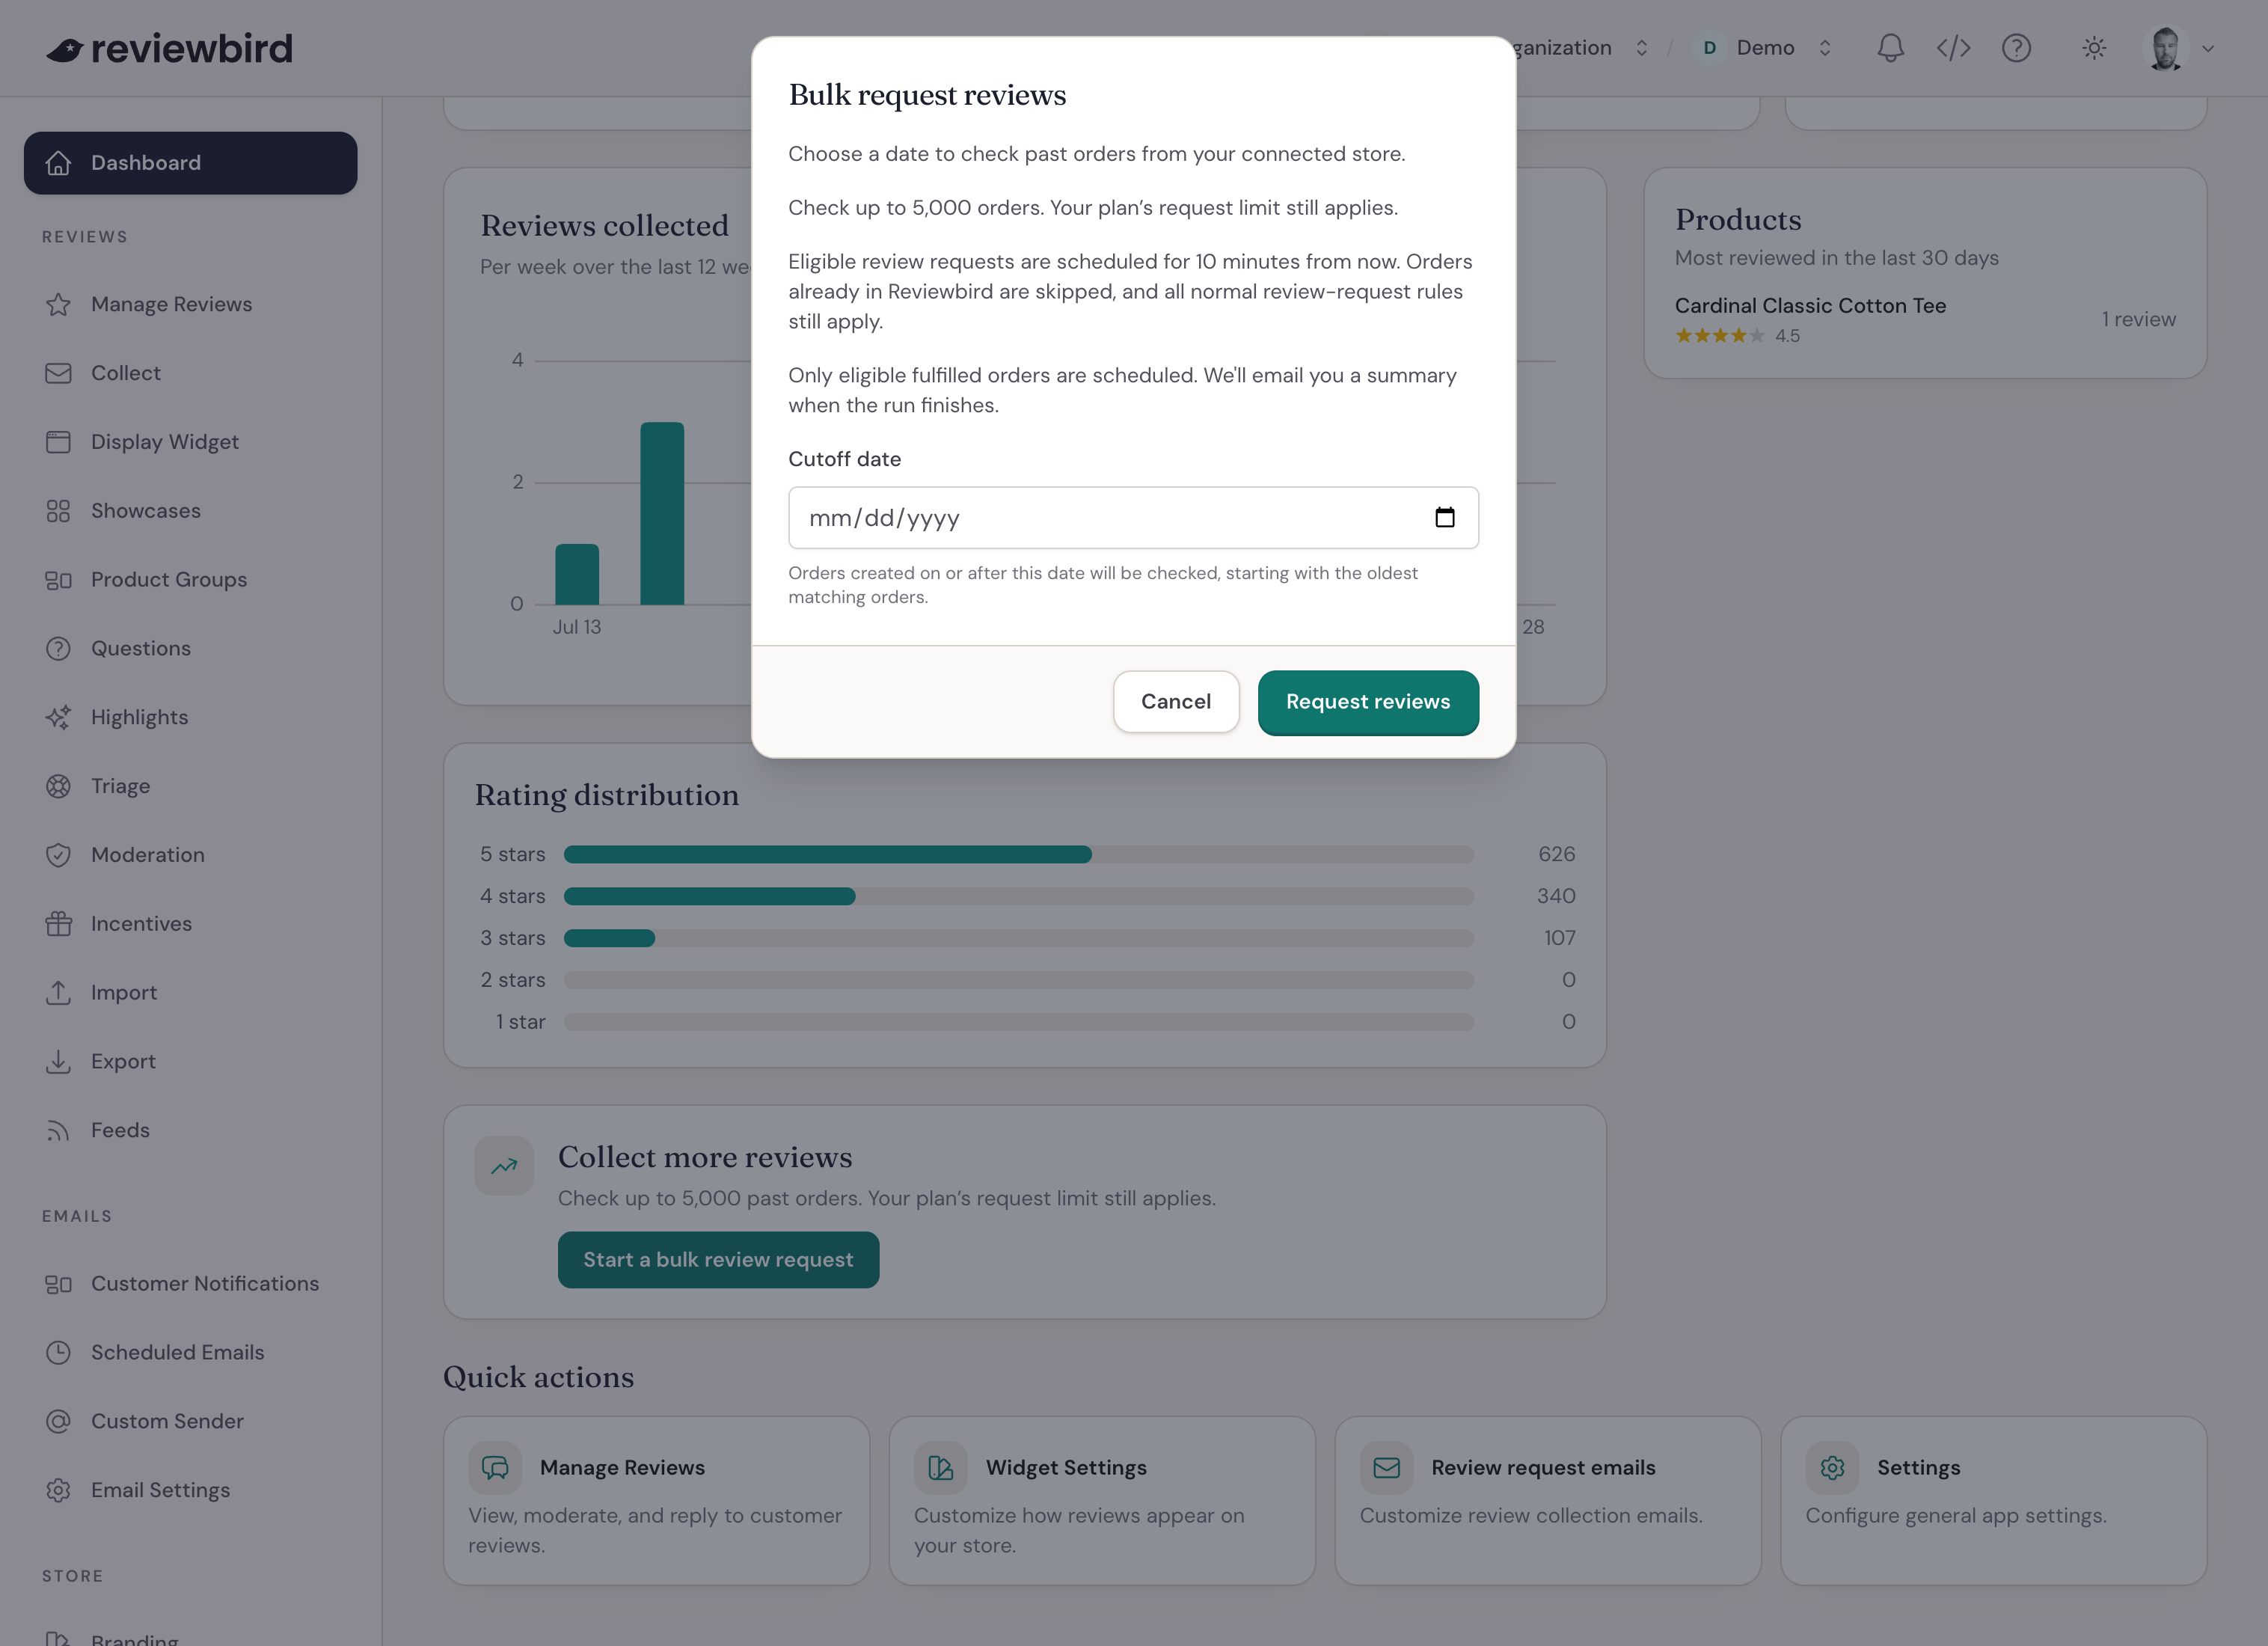Click the 626 count next to 5 stars
Viewport: 2268px width, 1646px height.
(x=1556, y=854)
